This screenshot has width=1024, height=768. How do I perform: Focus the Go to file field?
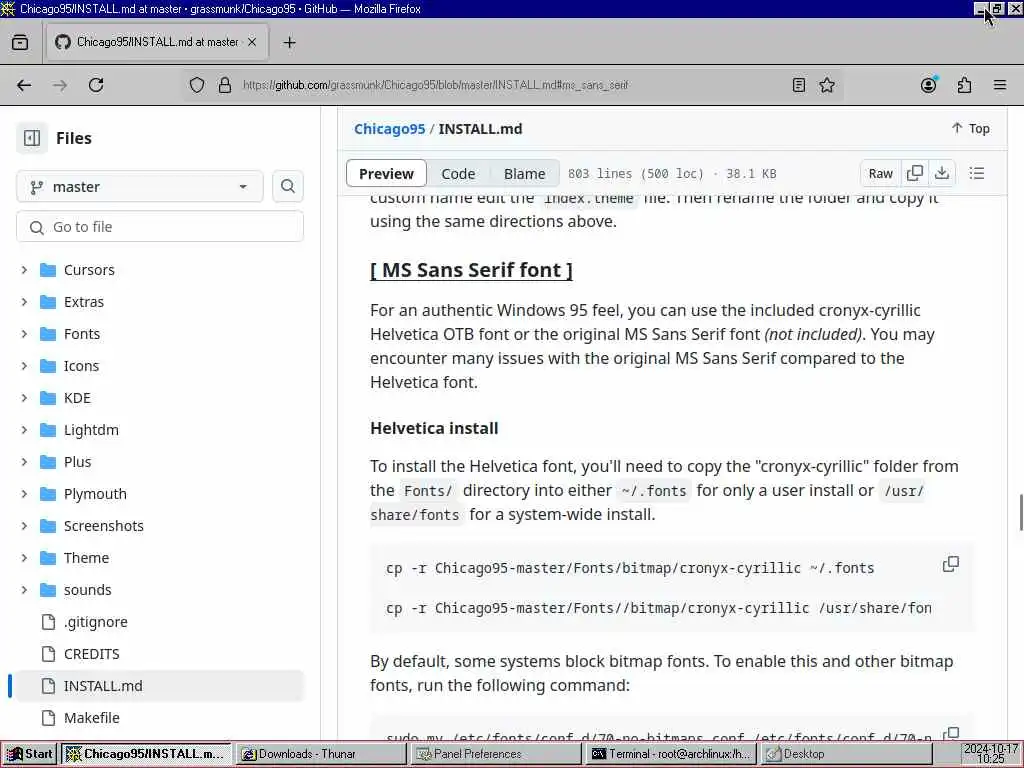[160, 227]
